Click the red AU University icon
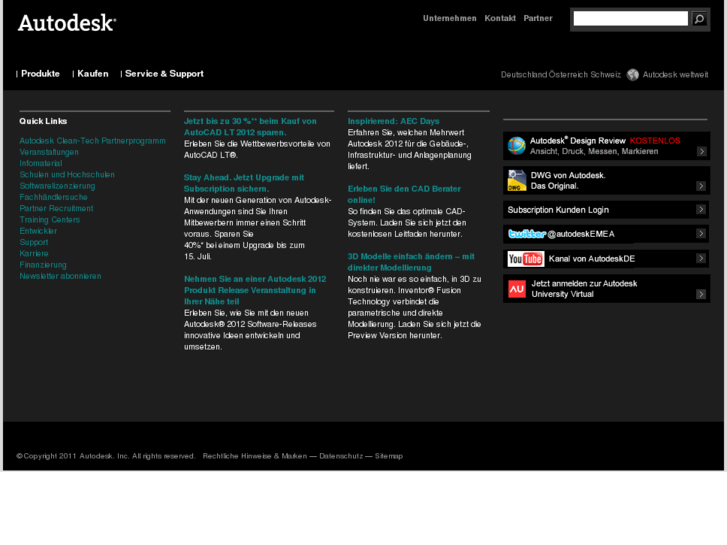 [517, 289]
